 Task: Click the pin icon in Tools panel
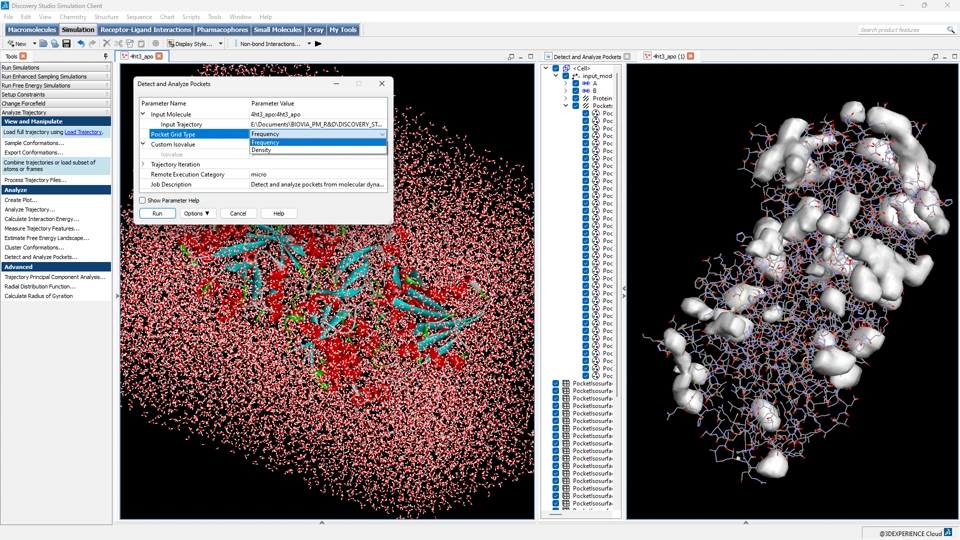click(x=105, y=56)
